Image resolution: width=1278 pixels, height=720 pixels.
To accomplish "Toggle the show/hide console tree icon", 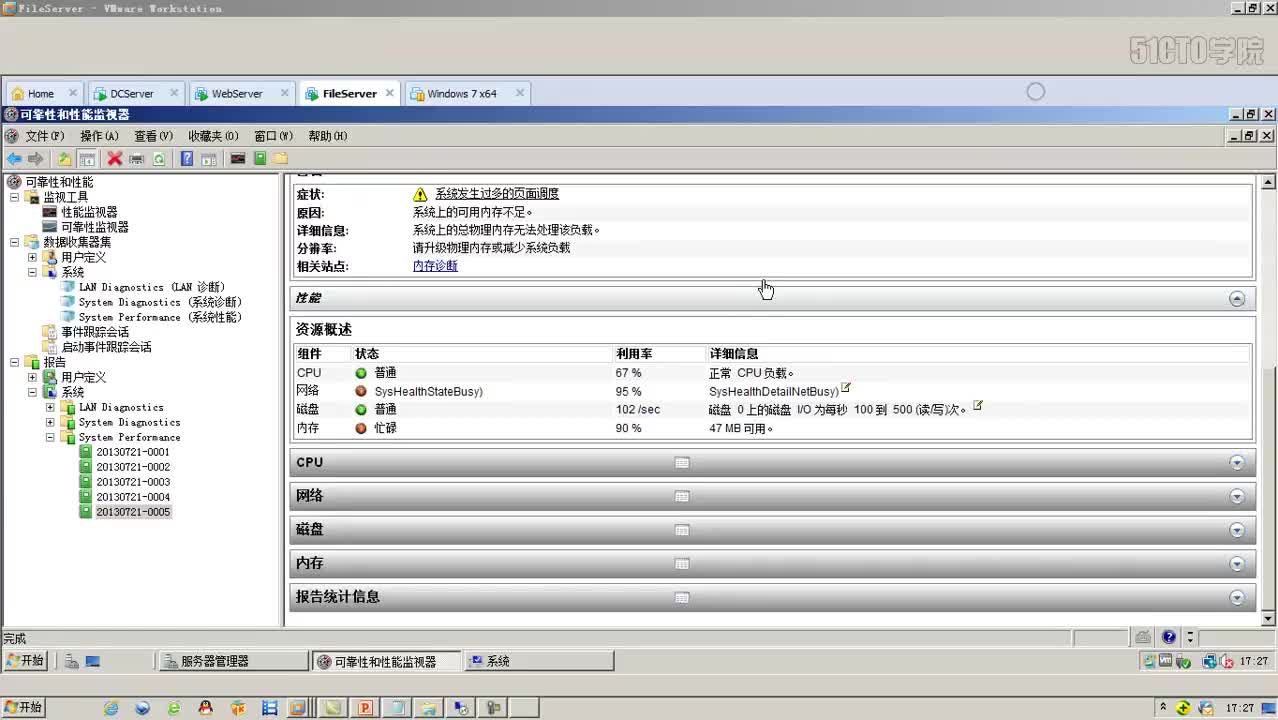I will point(87,159).
